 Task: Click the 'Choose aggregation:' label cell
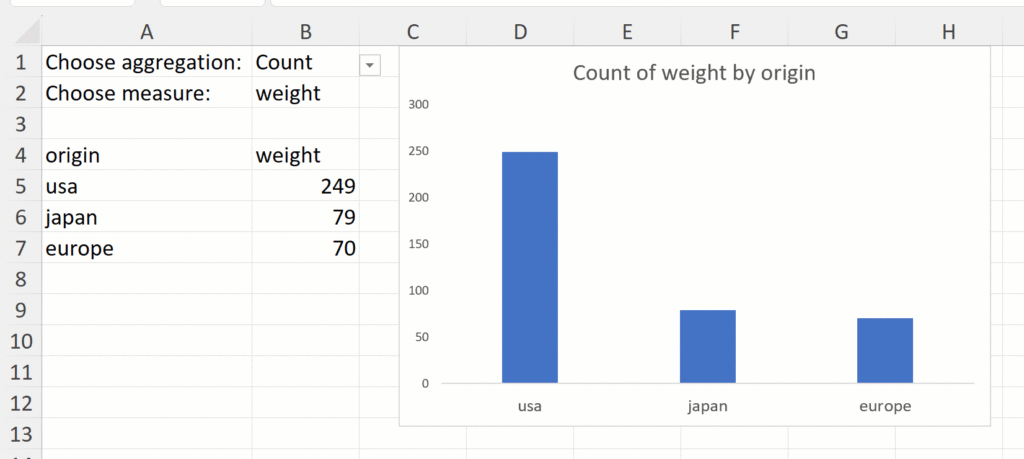[145, 62]
